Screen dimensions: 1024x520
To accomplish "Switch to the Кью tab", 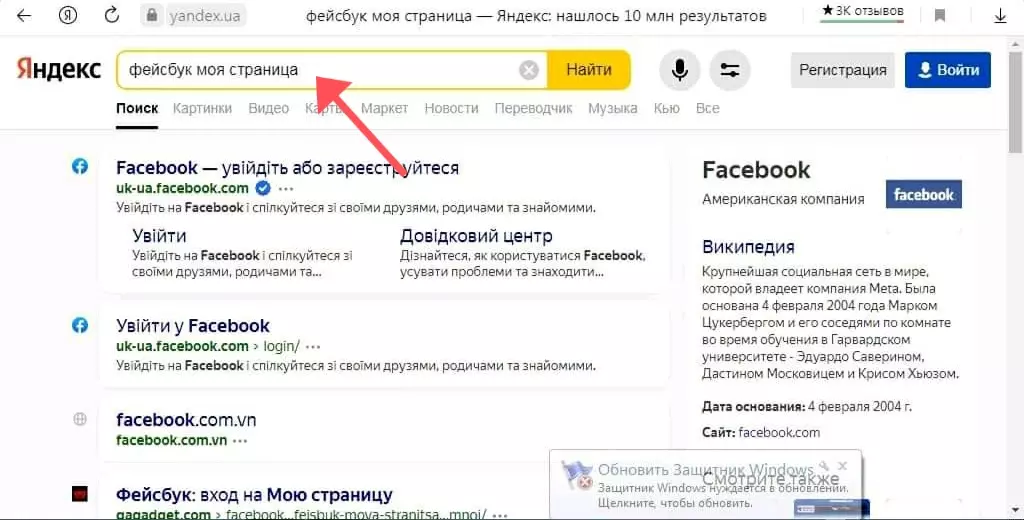I will click(x=667, y=108).
